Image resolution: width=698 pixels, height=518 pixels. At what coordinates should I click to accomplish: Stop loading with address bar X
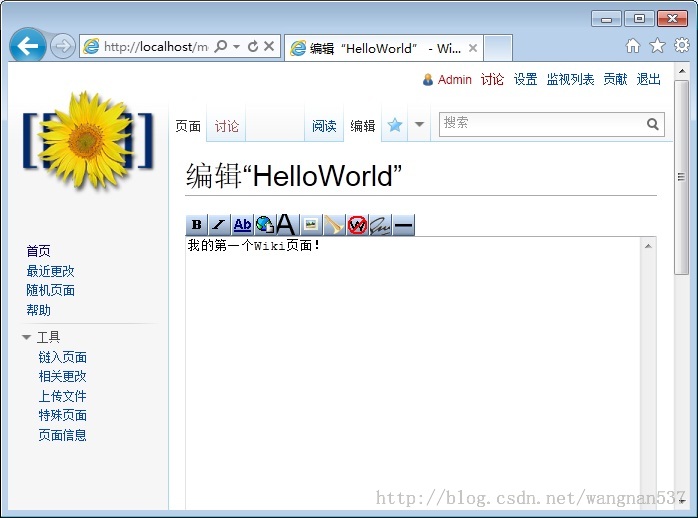tap(269, 46)
